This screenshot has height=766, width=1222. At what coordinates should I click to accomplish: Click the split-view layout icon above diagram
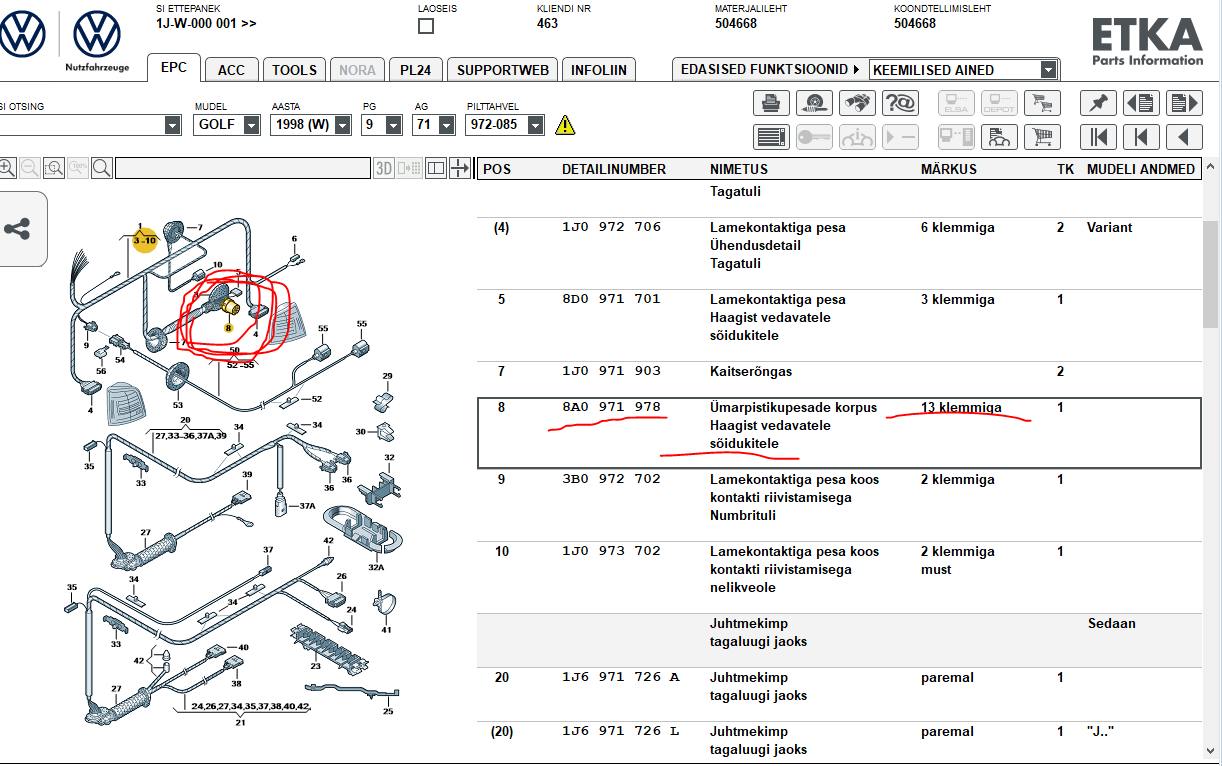point(435,168)
